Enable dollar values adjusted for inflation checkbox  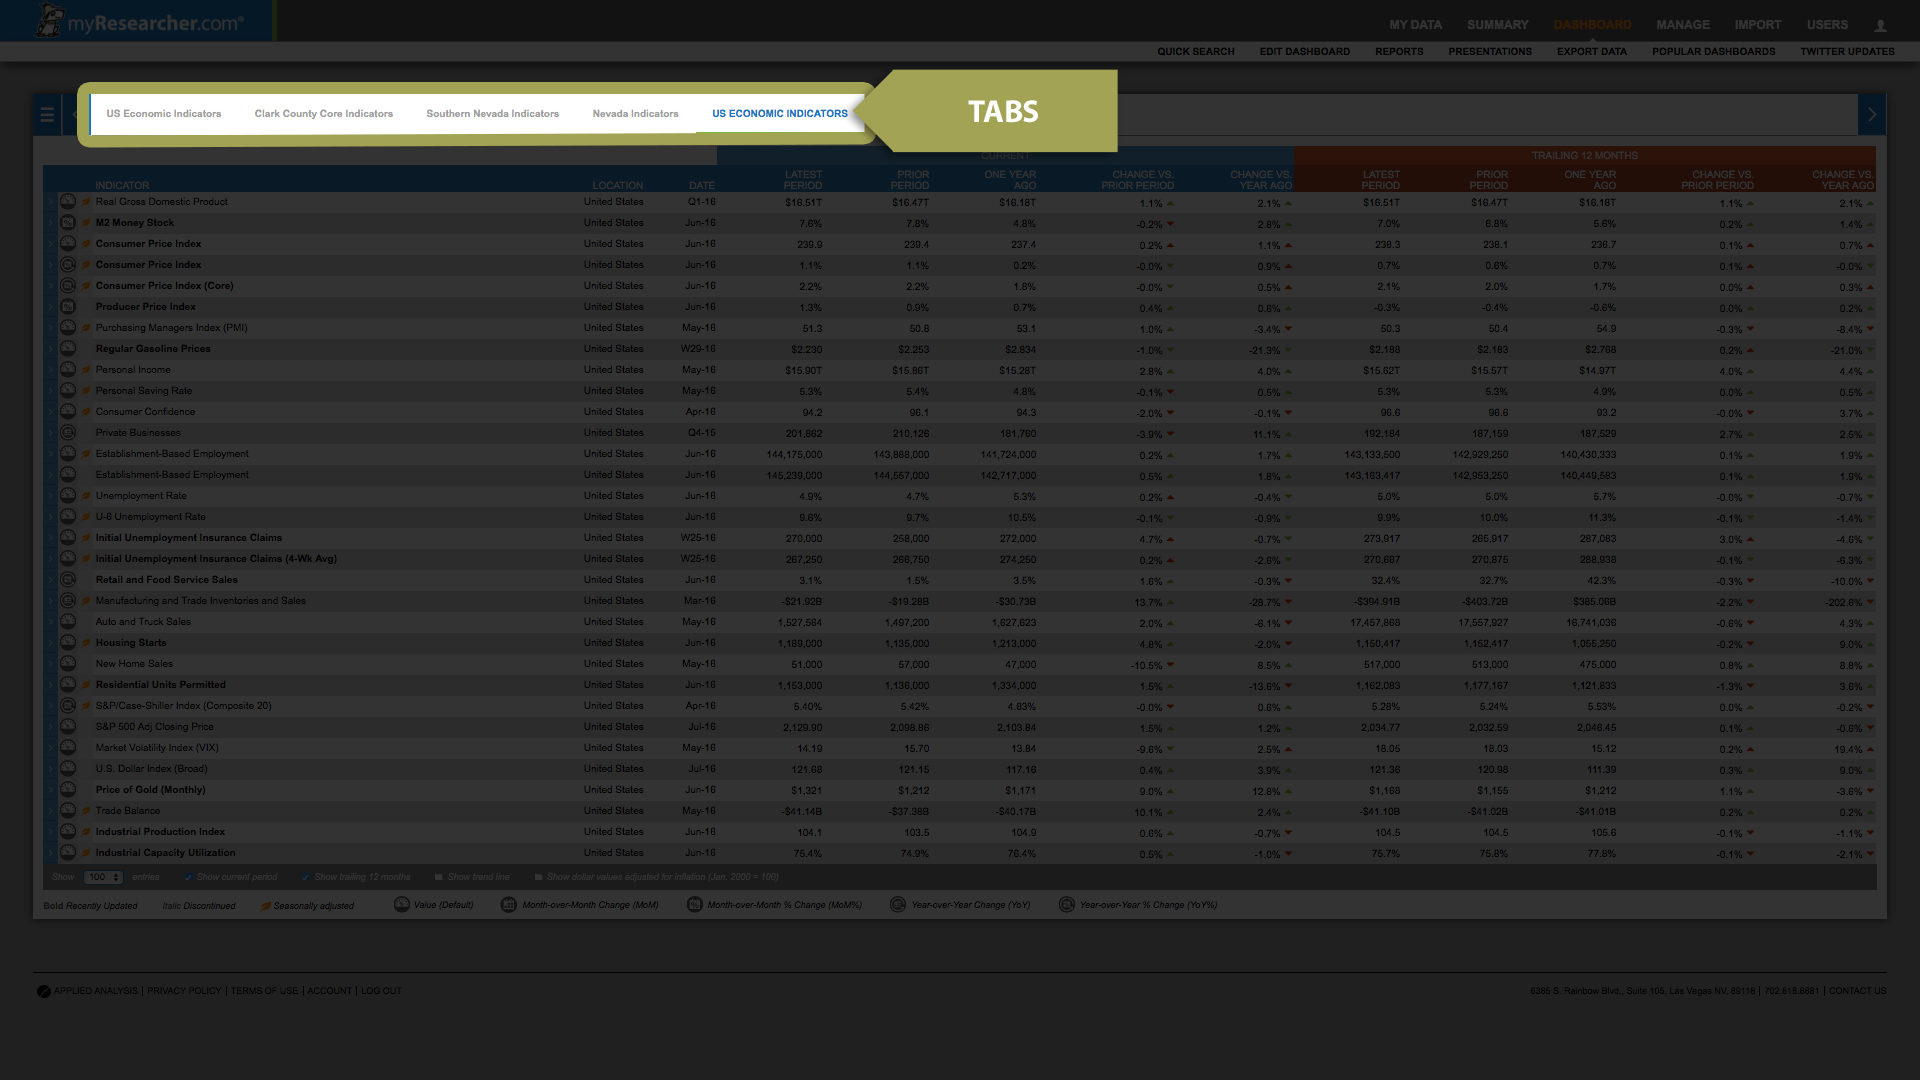pyautogui.click(x=538, y=878)
